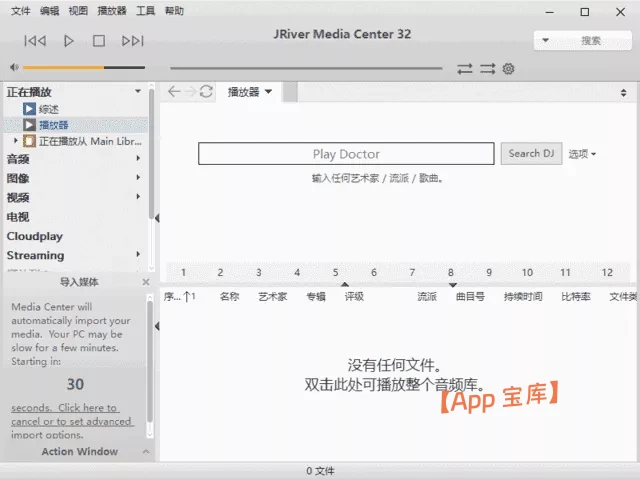Skip to next track button
640x480 pixels.
click(x=133, y=41)
